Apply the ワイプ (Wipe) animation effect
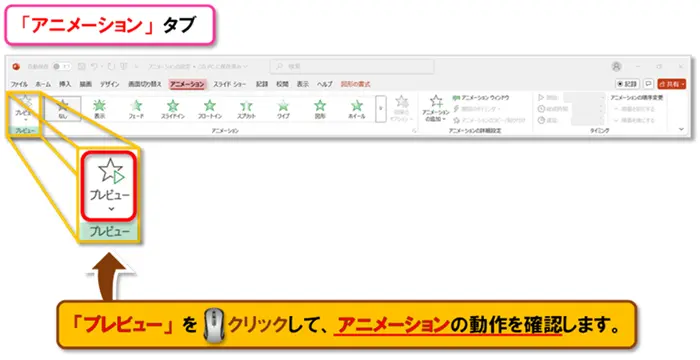 click(x=283, y=109)
